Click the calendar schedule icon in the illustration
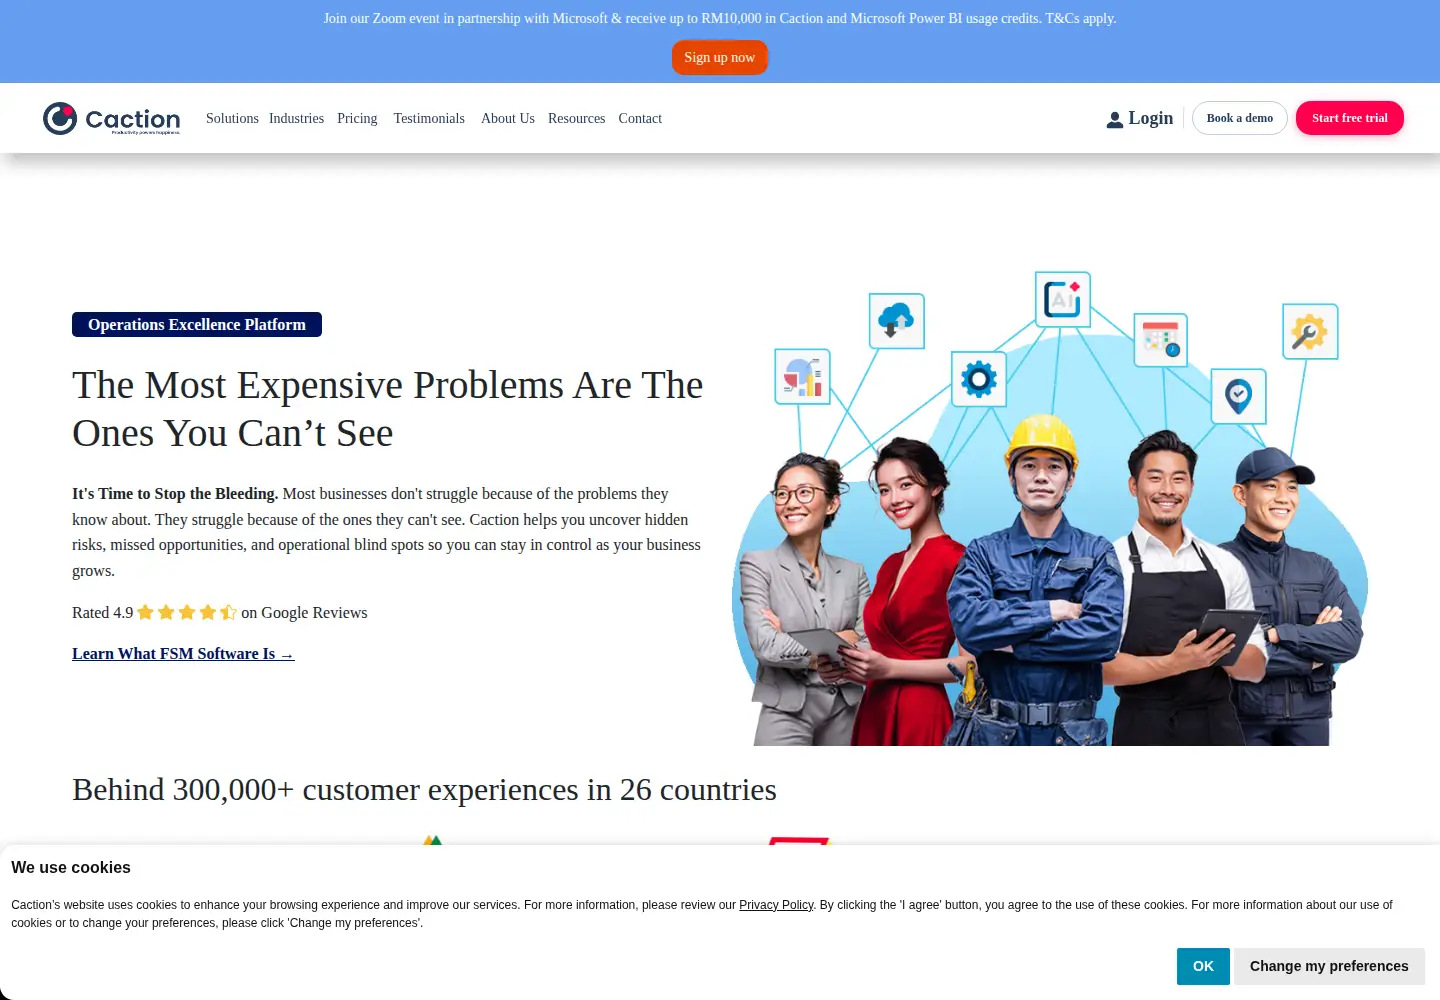The image size is (1440, 1000). pos(1160,340)
